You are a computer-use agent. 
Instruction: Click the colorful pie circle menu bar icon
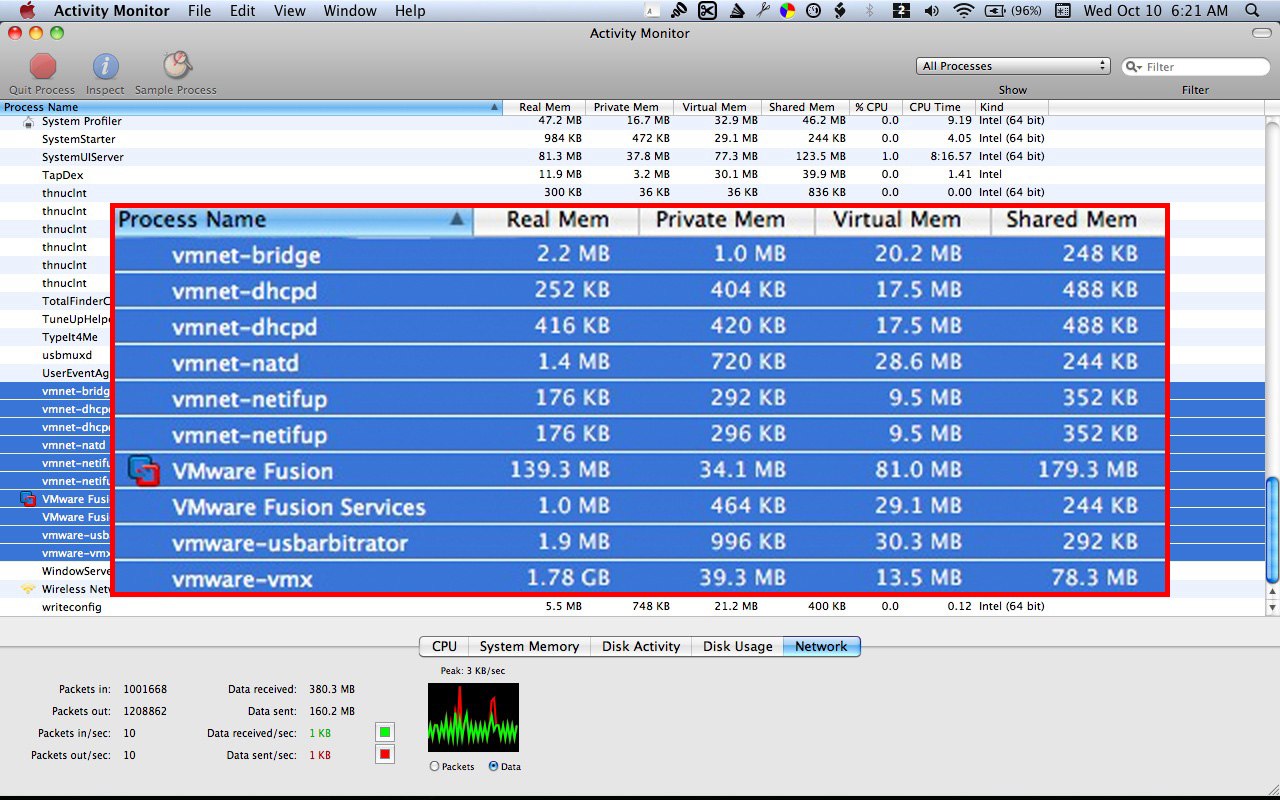point(787,11)
